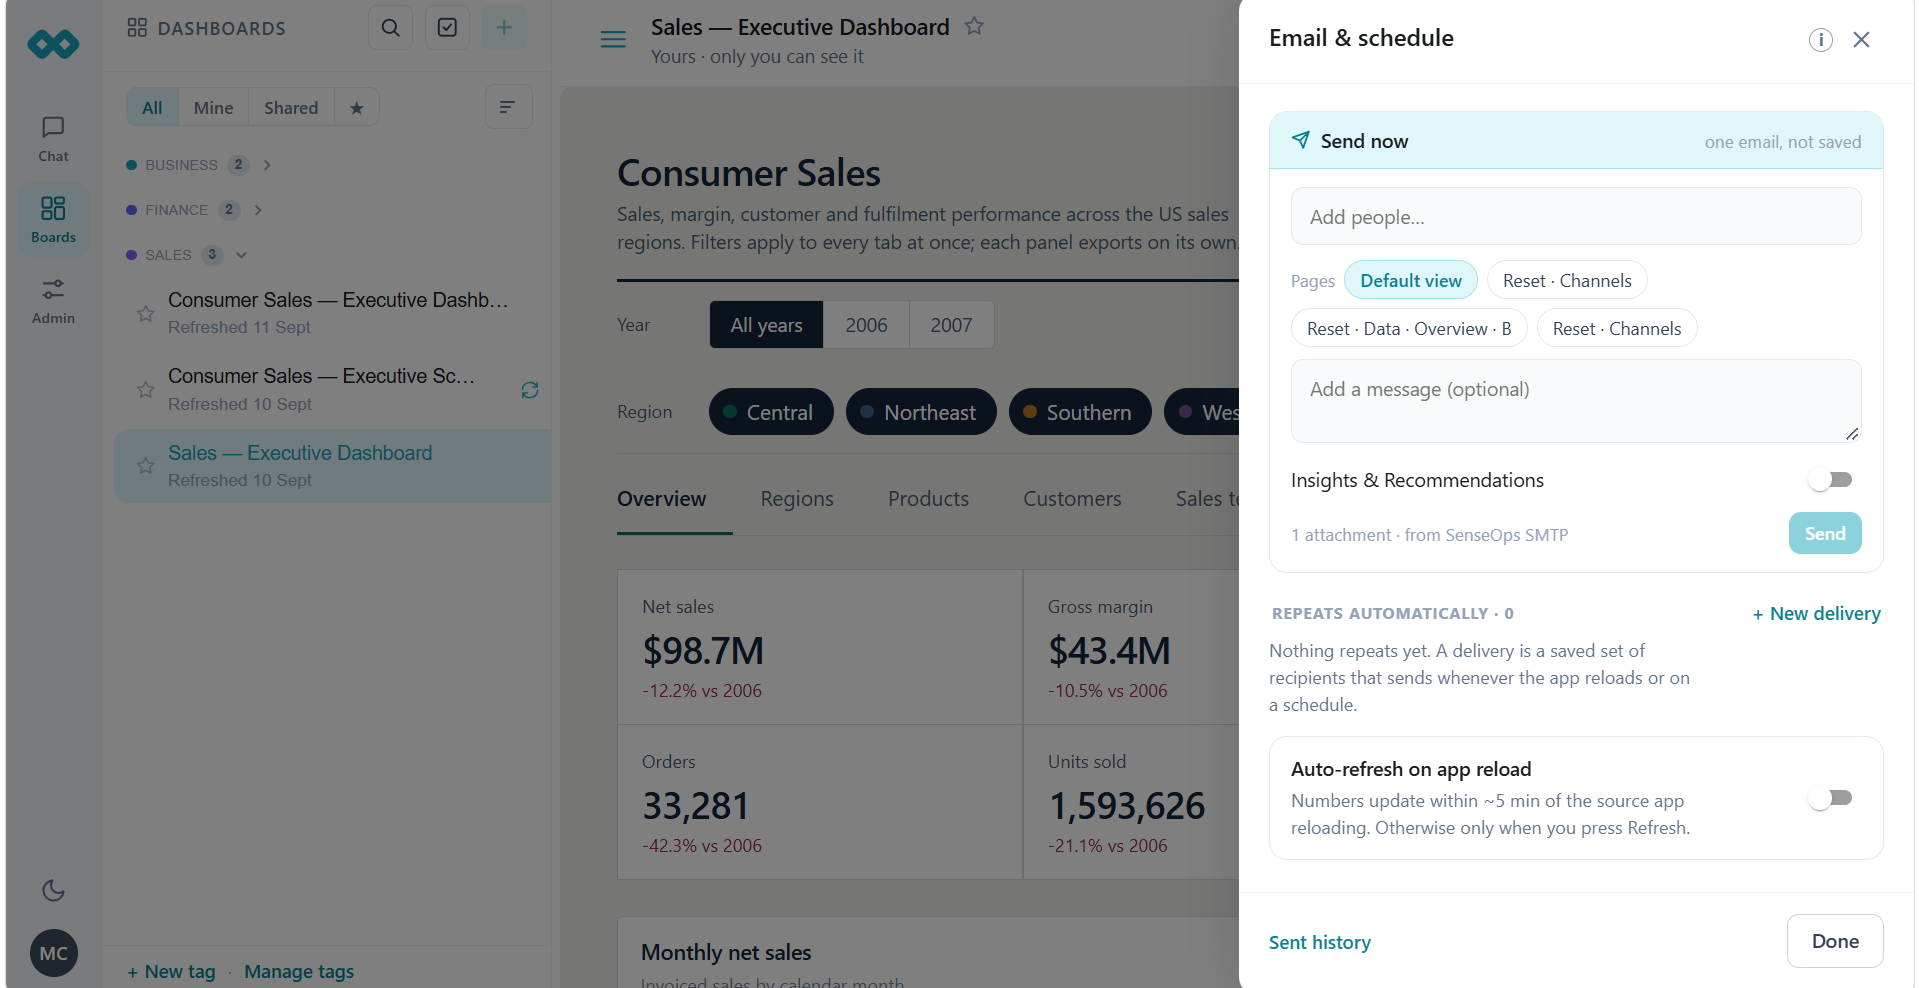Click + New delivery link
Viewport: 1919px width, 988px height.
[1816, 614]
